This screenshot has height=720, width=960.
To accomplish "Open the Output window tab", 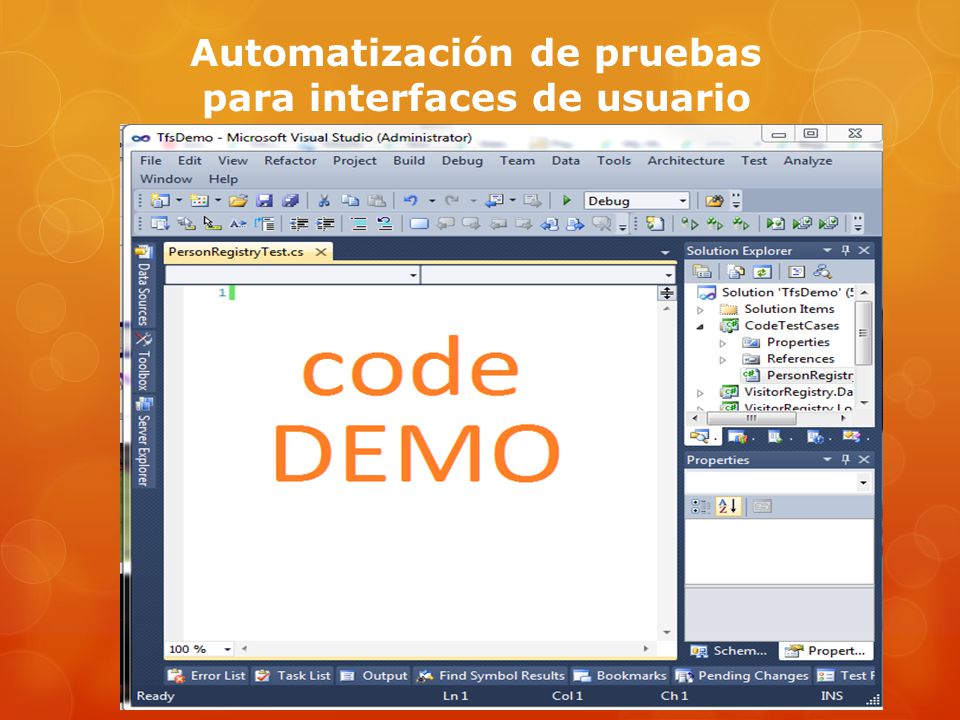I will (x=373, y=676).
